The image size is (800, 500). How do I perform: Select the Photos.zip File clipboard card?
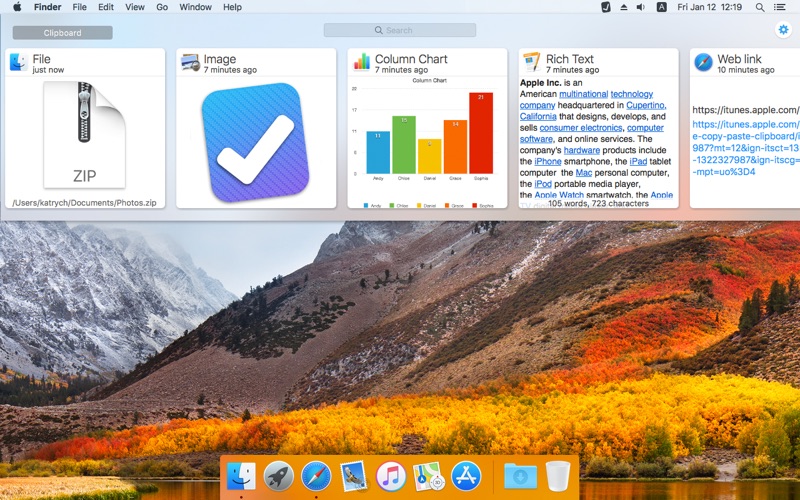85,128
